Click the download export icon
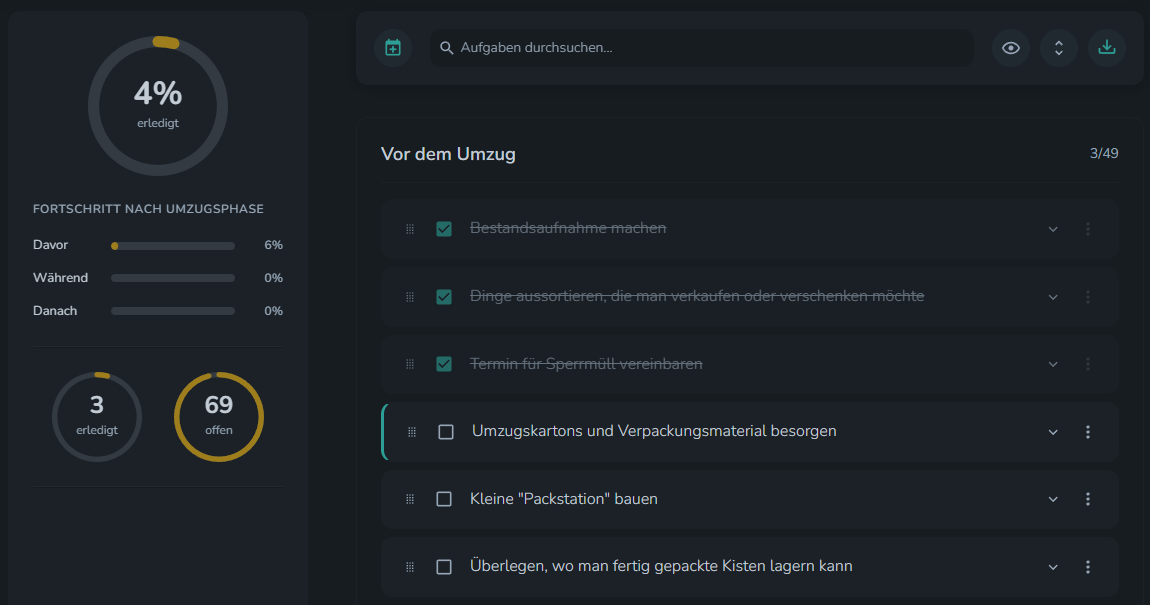The width and height of the screenshot is (1150, 605). point(1107,48)
